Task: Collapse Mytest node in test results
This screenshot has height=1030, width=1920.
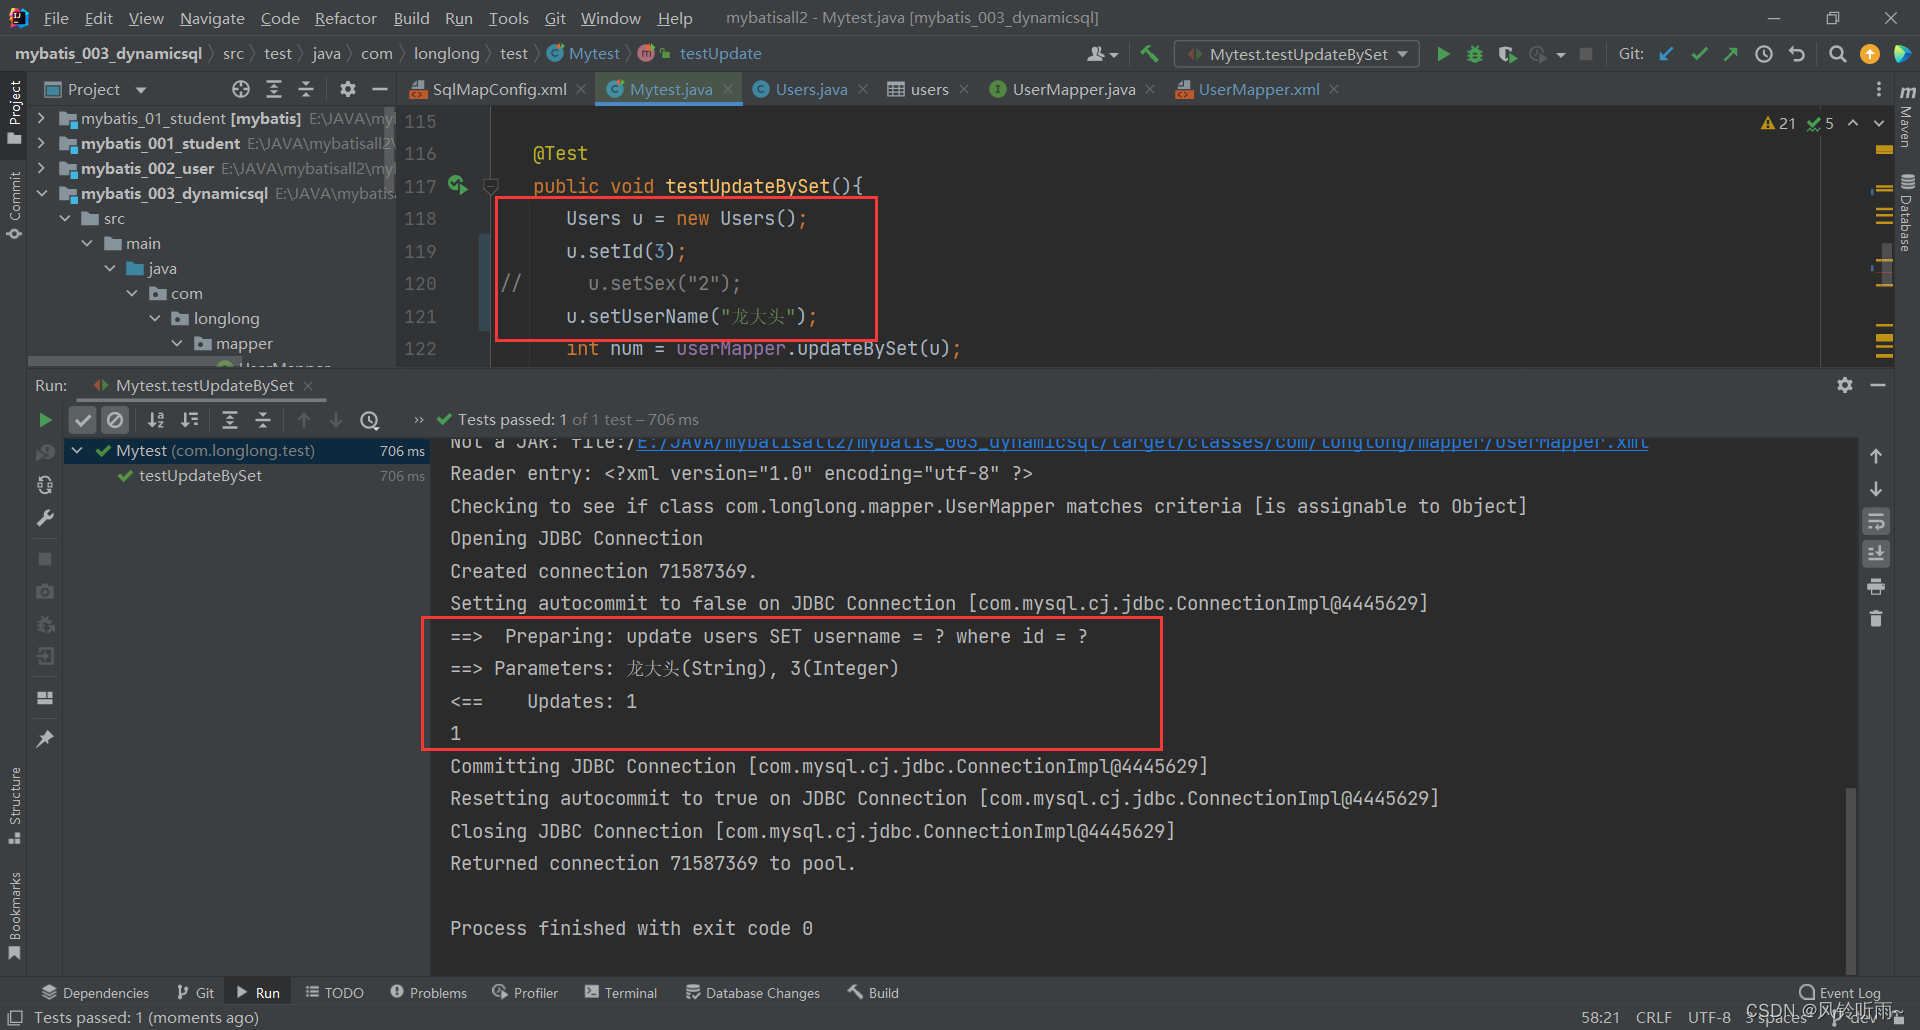Action: point(77,451)
